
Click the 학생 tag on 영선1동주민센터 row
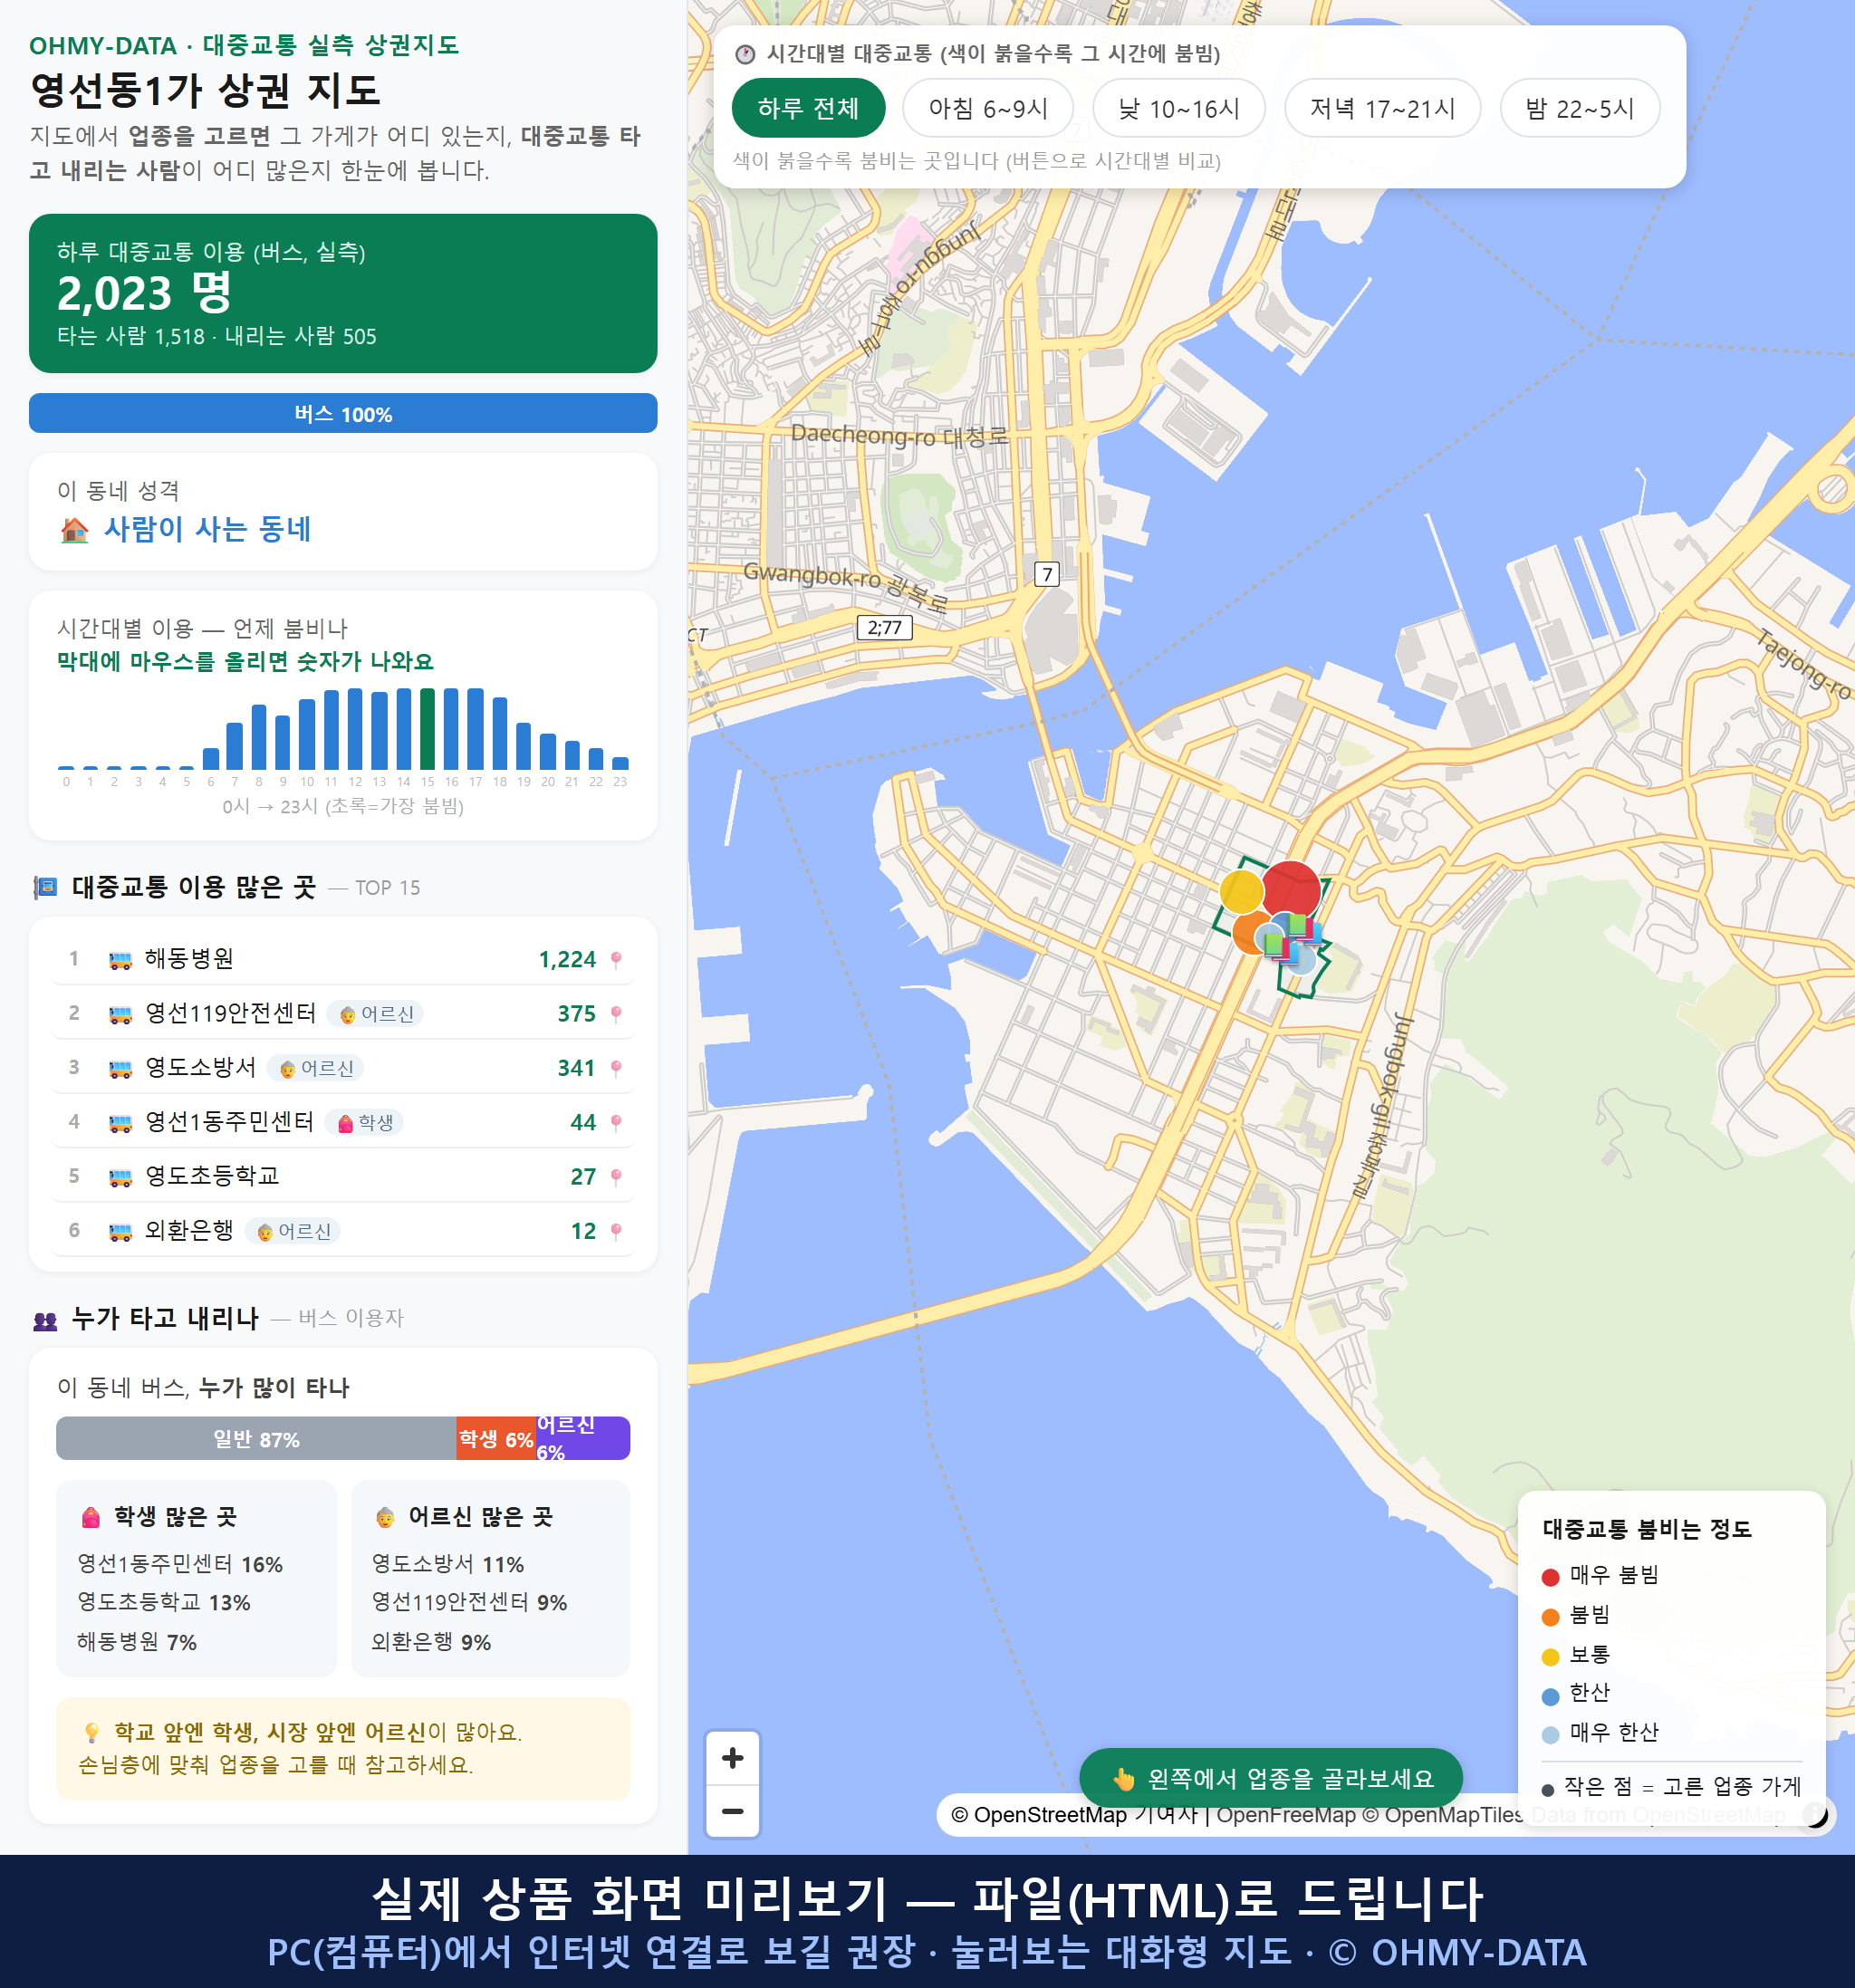[x=365, y=1122]
